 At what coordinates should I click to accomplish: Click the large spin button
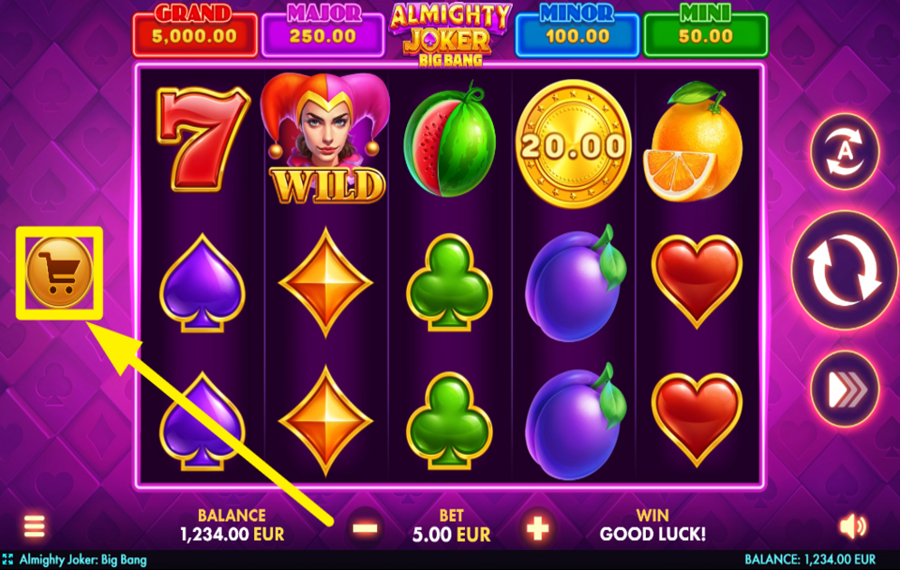pos(844,270)
